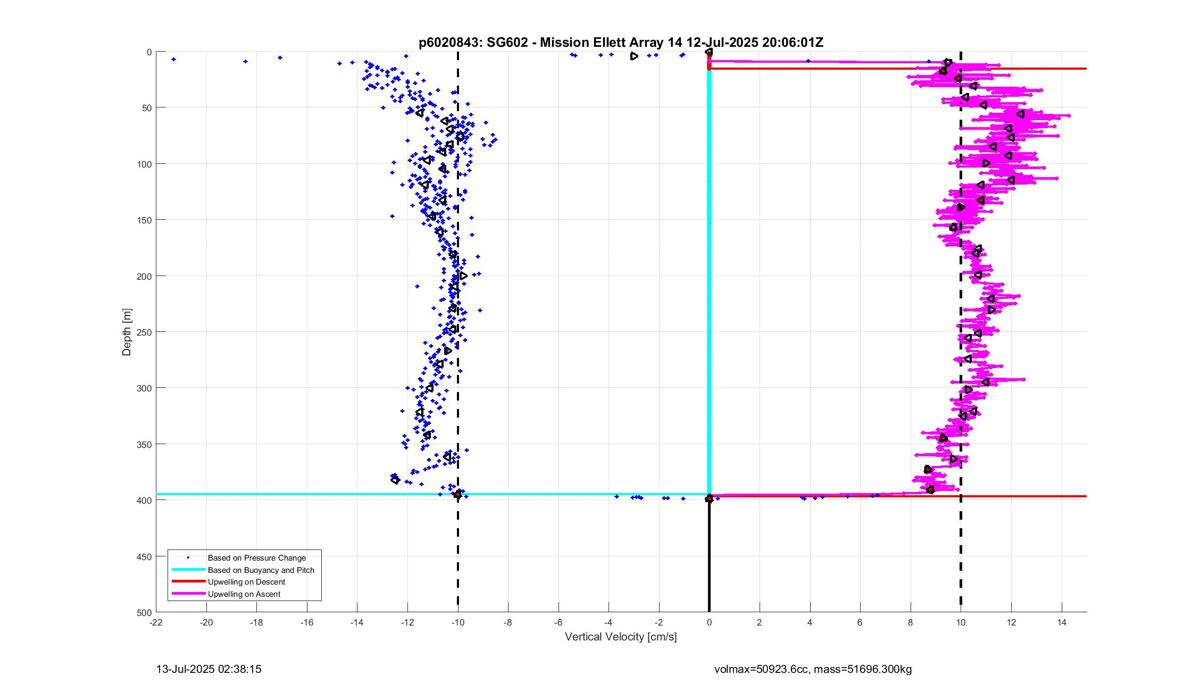This screenshot has height=688, width=1200.
Task: Click the '8' velocity tick label
Action: tap(910, 622)
